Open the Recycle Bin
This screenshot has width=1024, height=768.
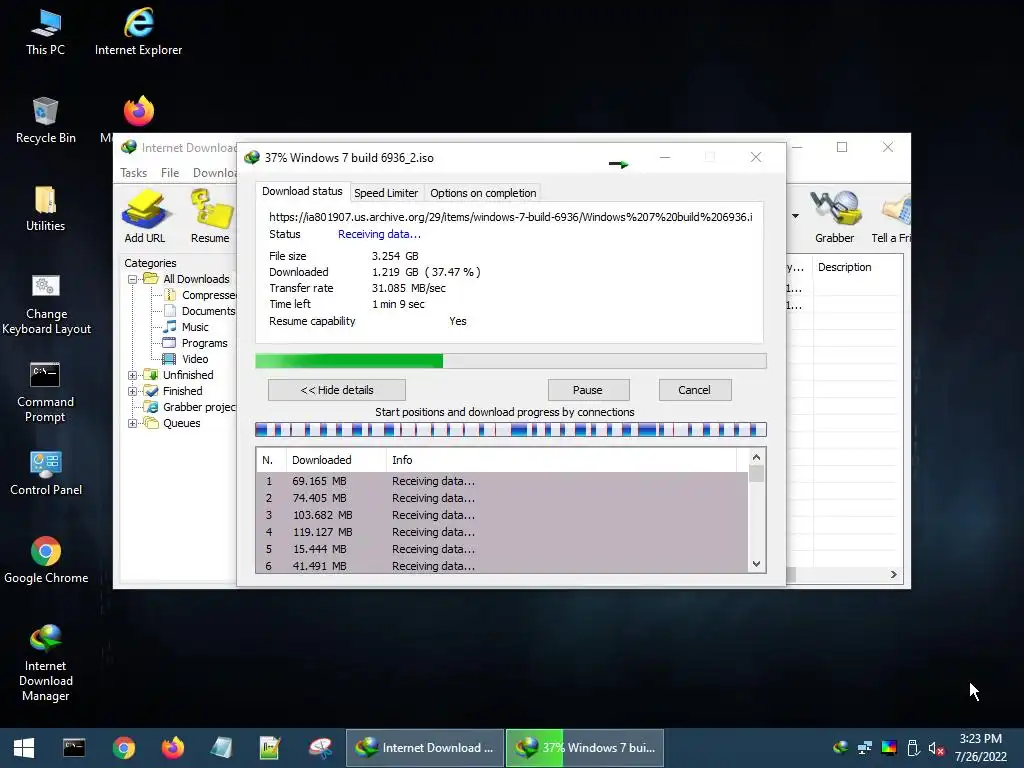(45, 120)
